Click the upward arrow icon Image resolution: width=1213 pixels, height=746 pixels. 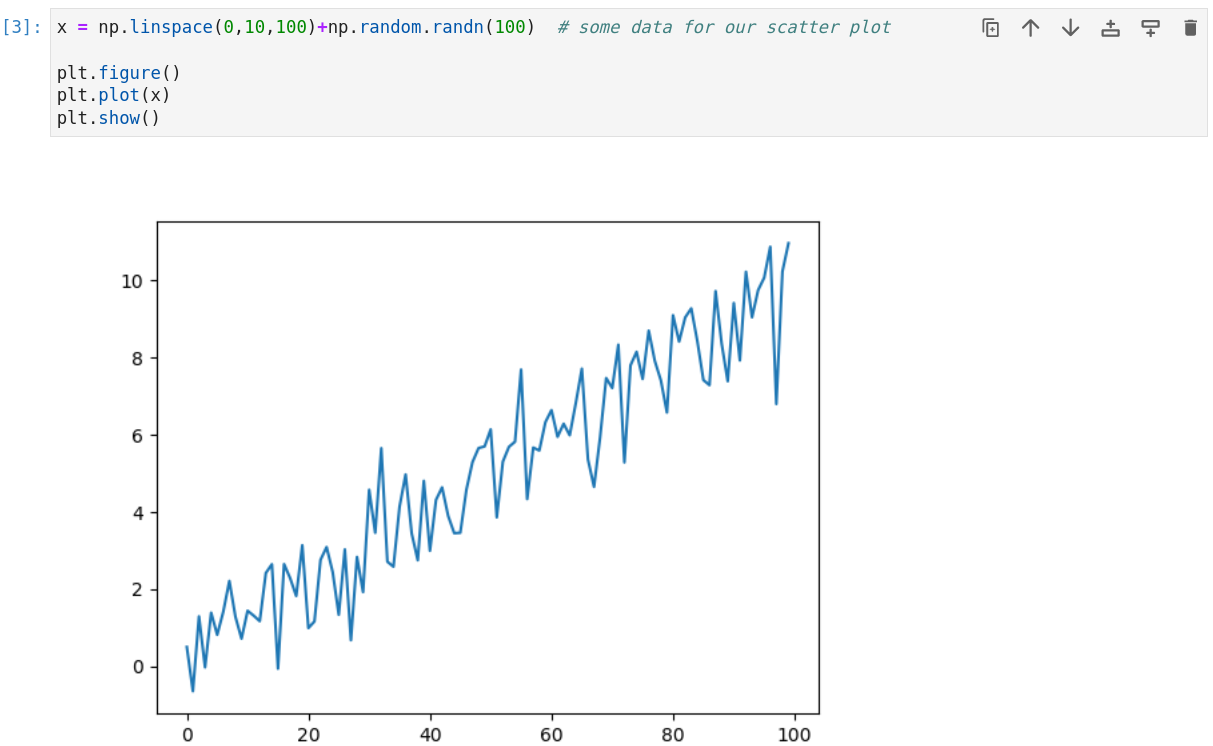[x=1030, y=28]
